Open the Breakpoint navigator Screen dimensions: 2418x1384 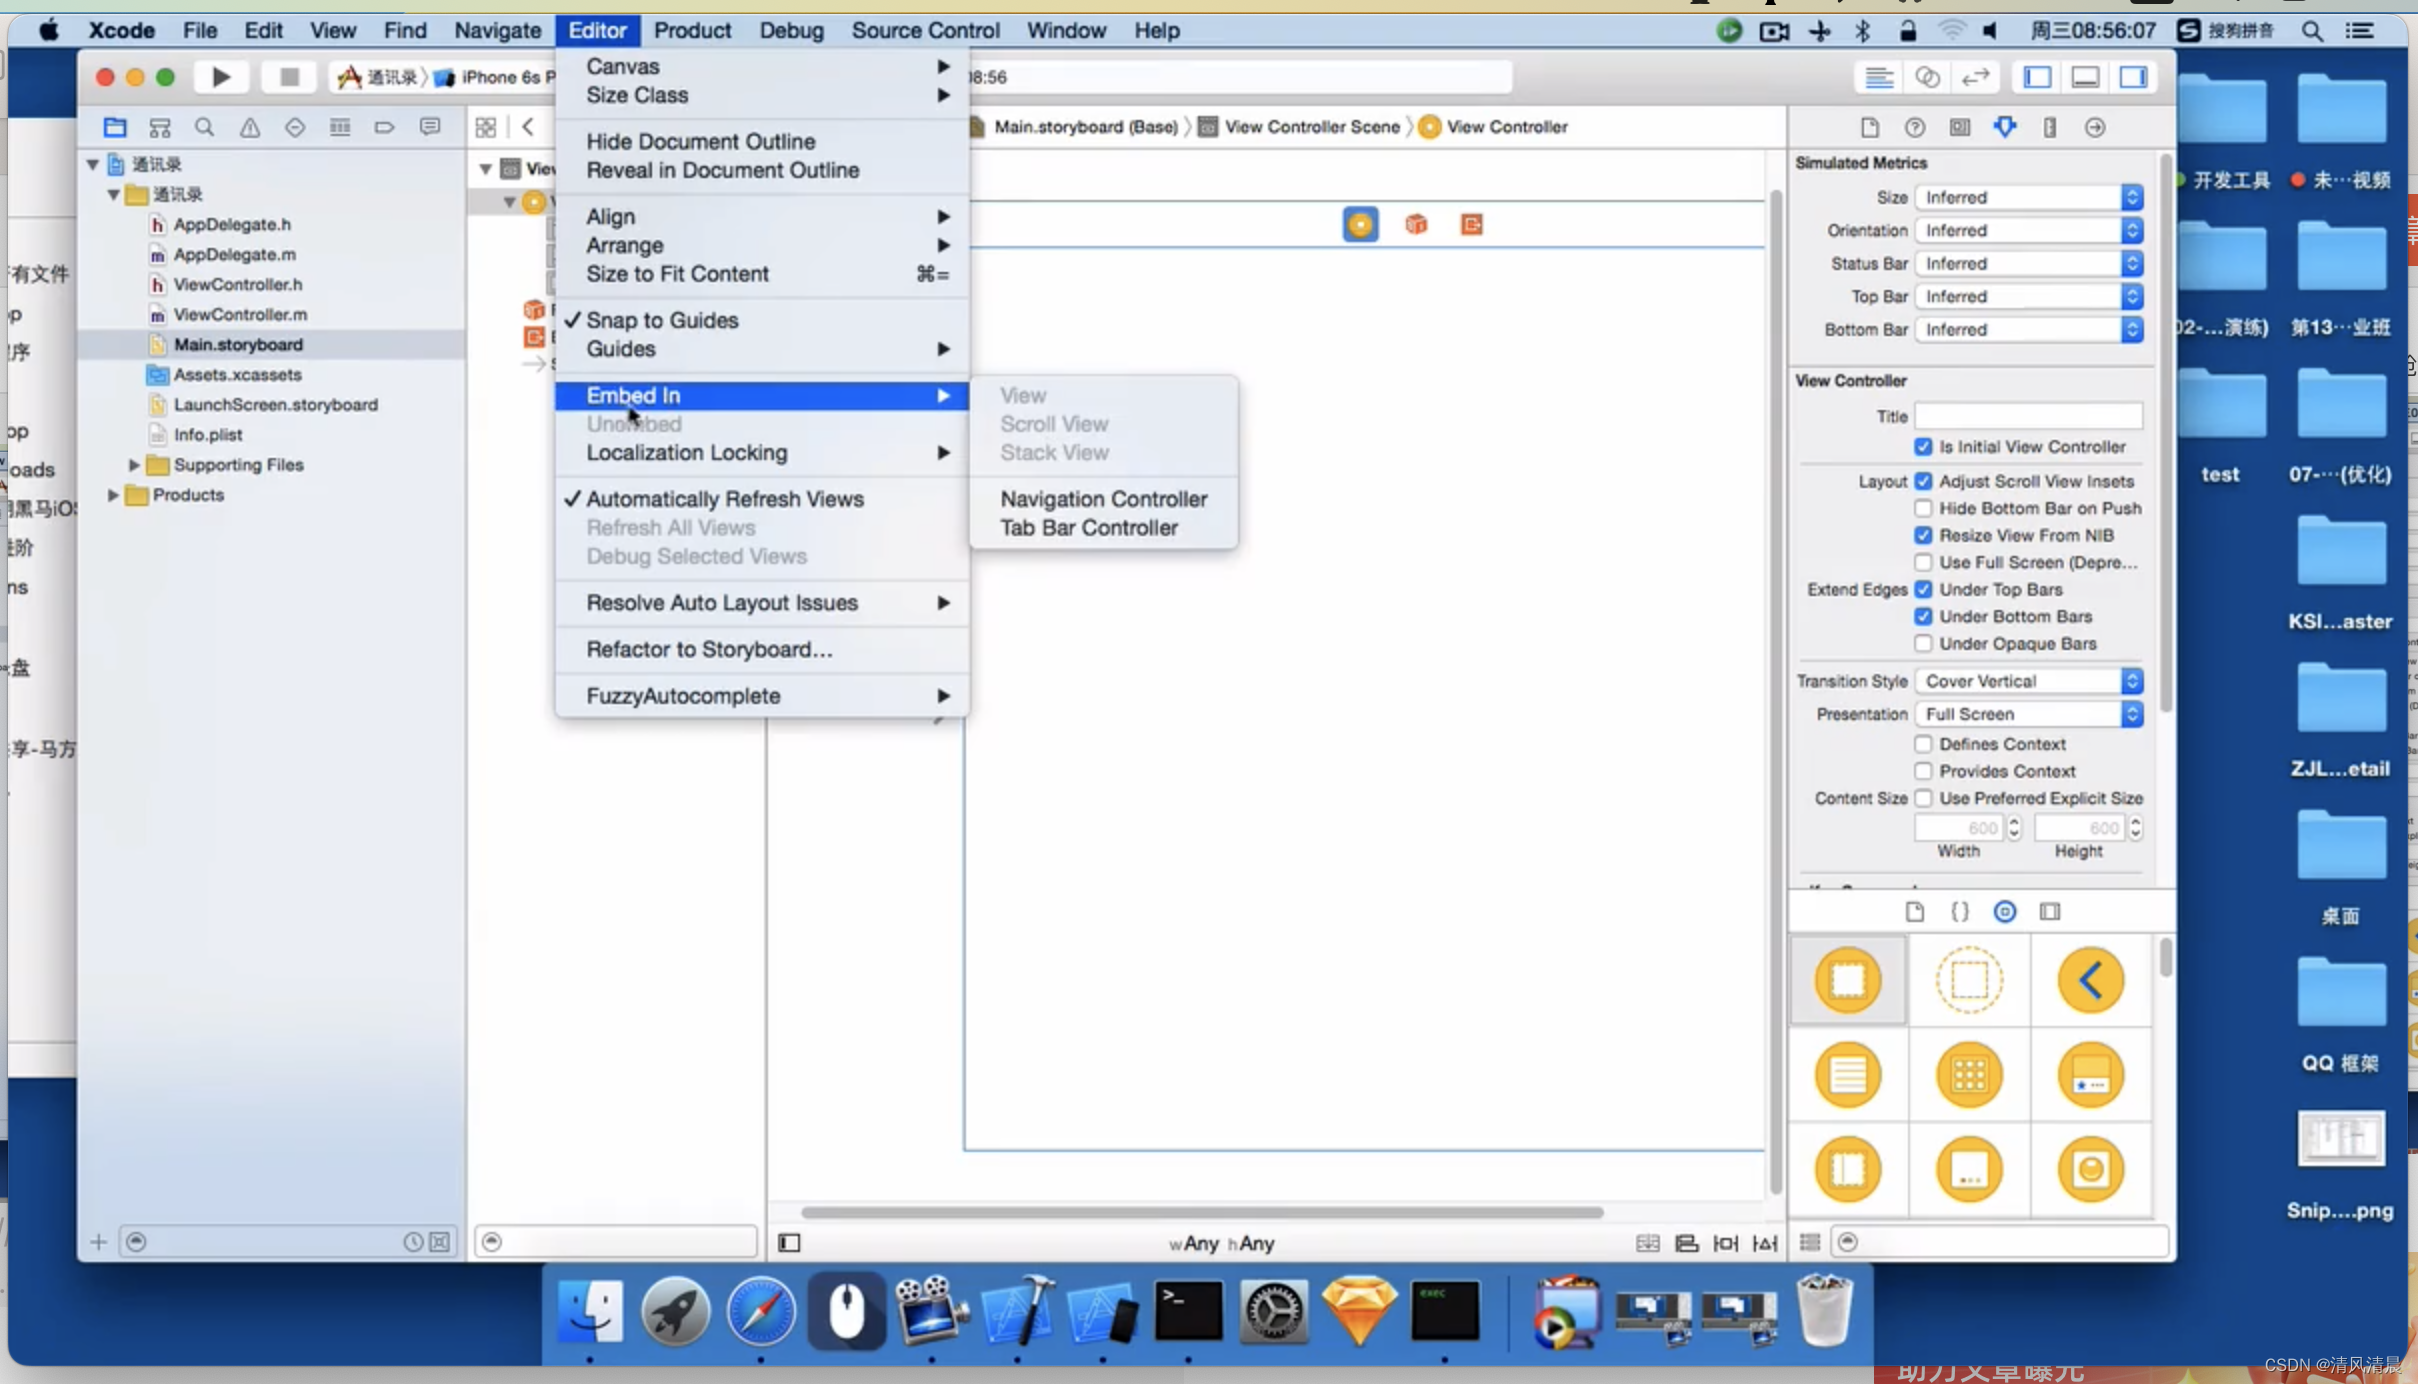pyautogui.click(x=384, y=127)
